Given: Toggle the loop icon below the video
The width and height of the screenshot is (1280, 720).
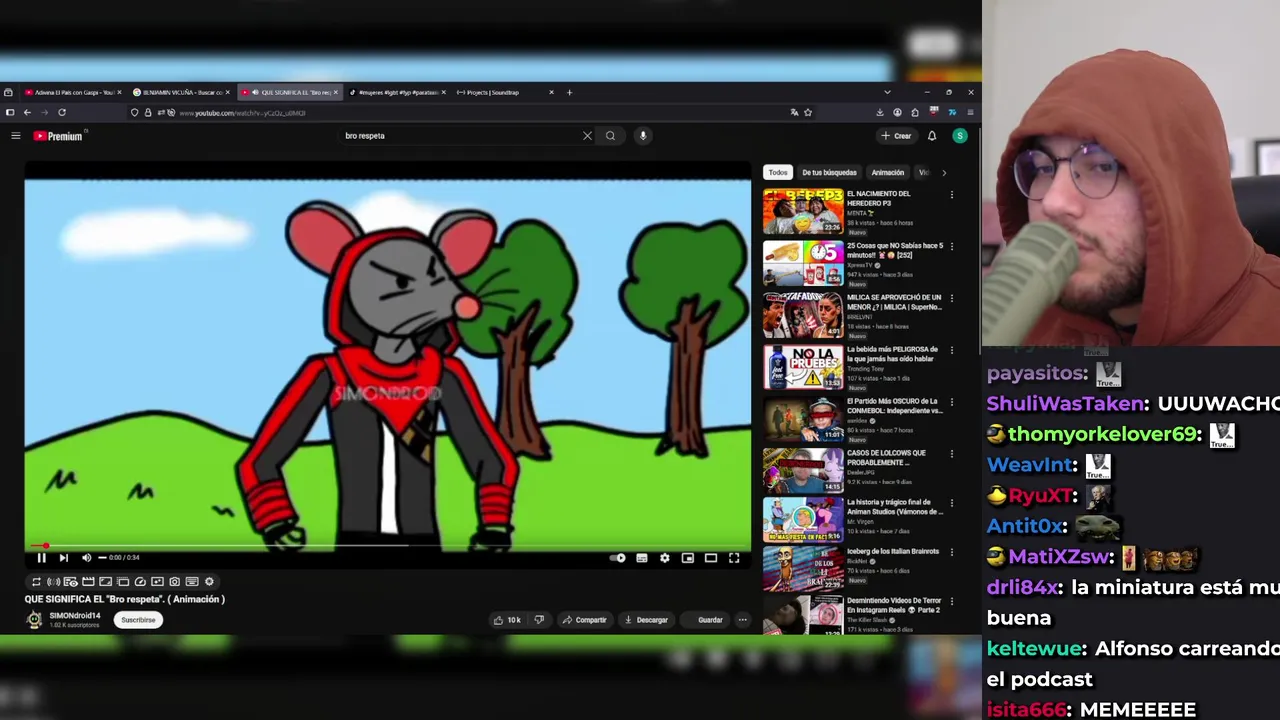Looking at the screenshot, I should point(36,582).
